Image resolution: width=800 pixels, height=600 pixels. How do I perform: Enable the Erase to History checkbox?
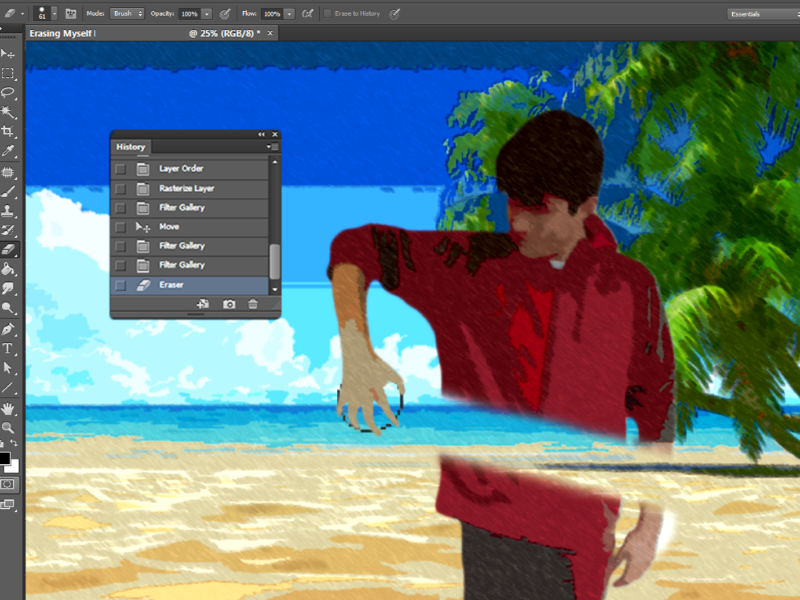coord(328,14)
